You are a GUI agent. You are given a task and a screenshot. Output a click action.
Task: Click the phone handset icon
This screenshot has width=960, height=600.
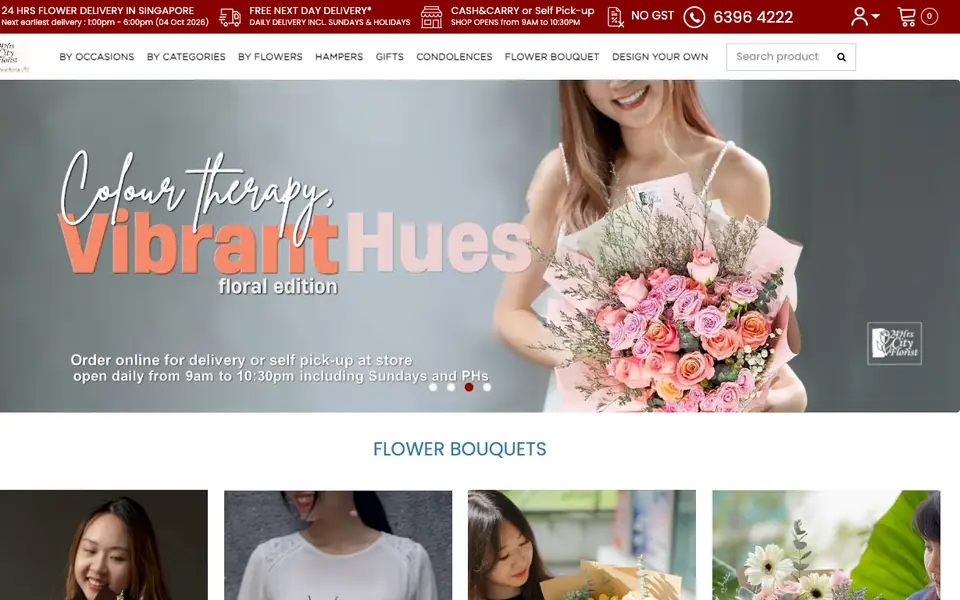tap(694, 17)
